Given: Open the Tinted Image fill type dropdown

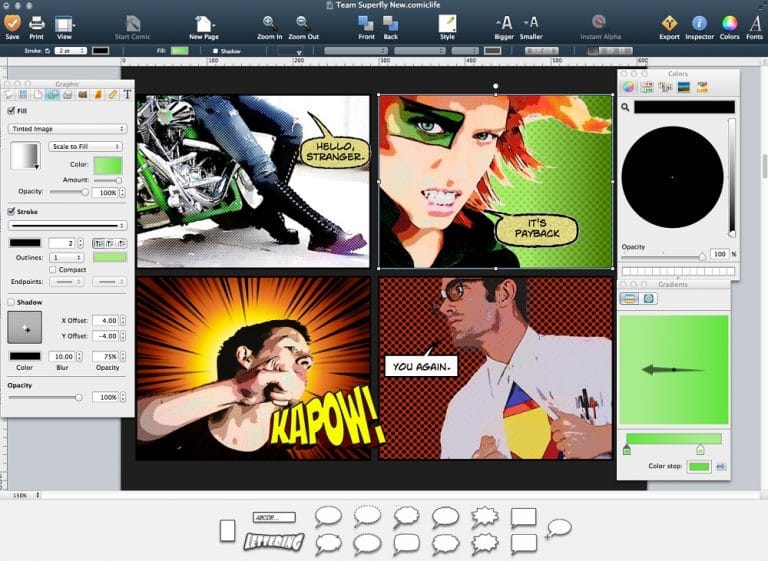Looking at the screenshot, I should [67, 129].
